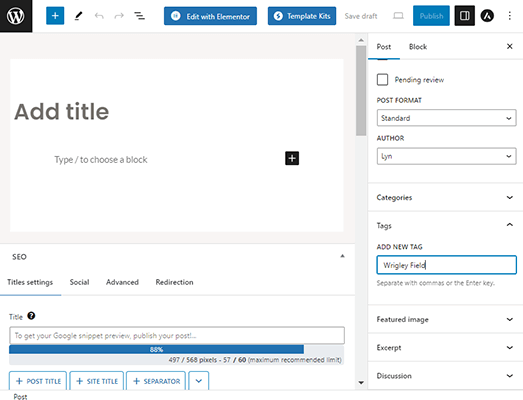Click the Undo arrow icon

(99, 16)
